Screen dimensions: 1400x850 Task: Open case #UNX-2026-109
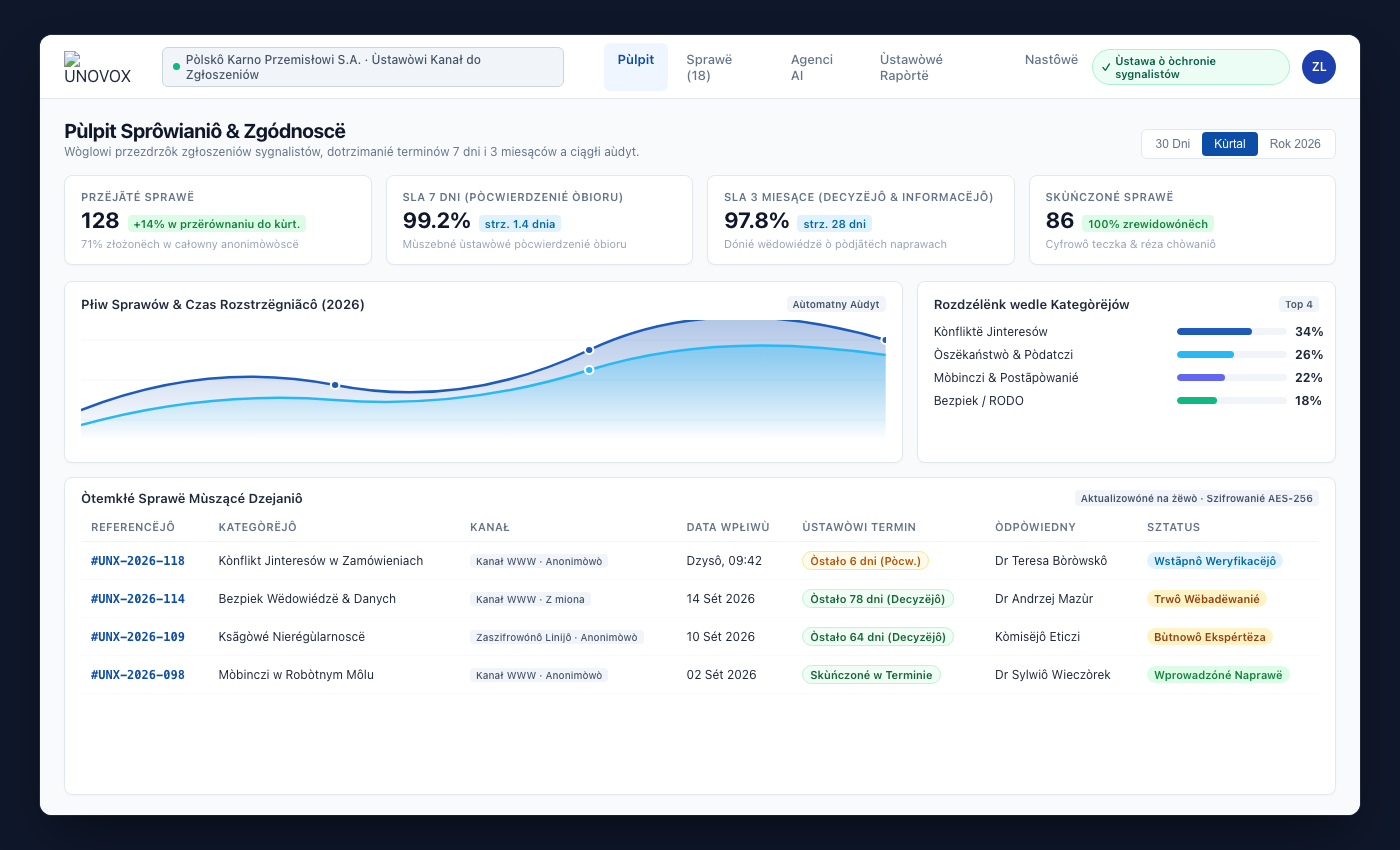point(138,637)
